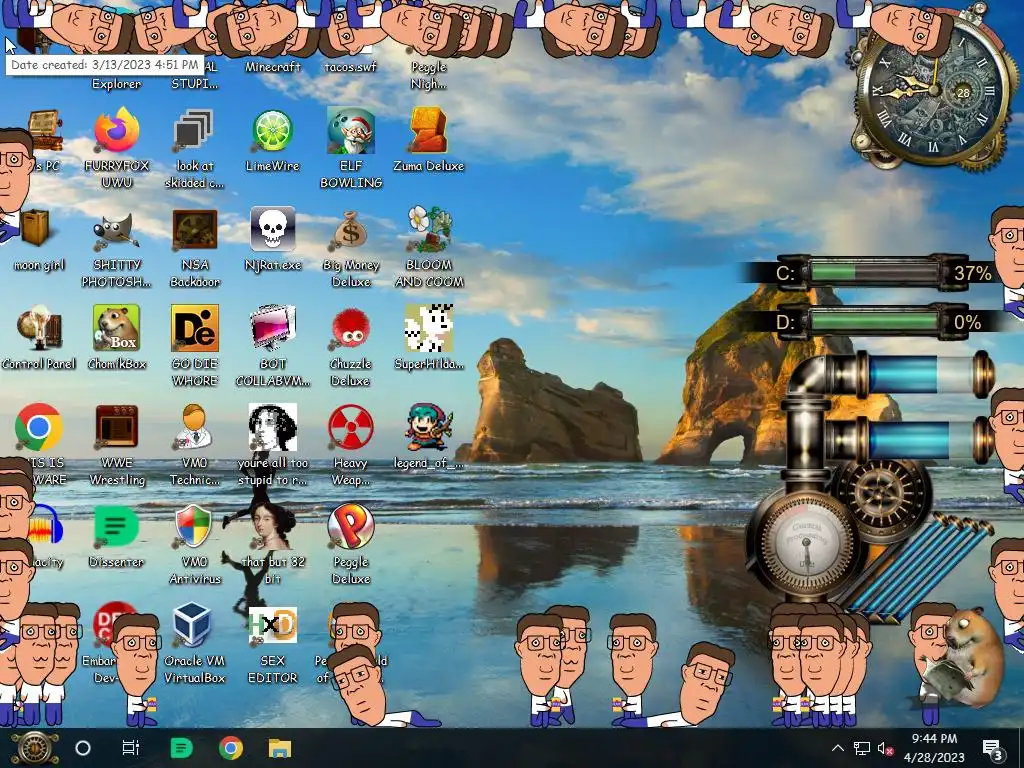Open the VMO Antivirus shield icon
This screenshot has width=1024, height=768.
pyautogui.click(x=194, y=528)
